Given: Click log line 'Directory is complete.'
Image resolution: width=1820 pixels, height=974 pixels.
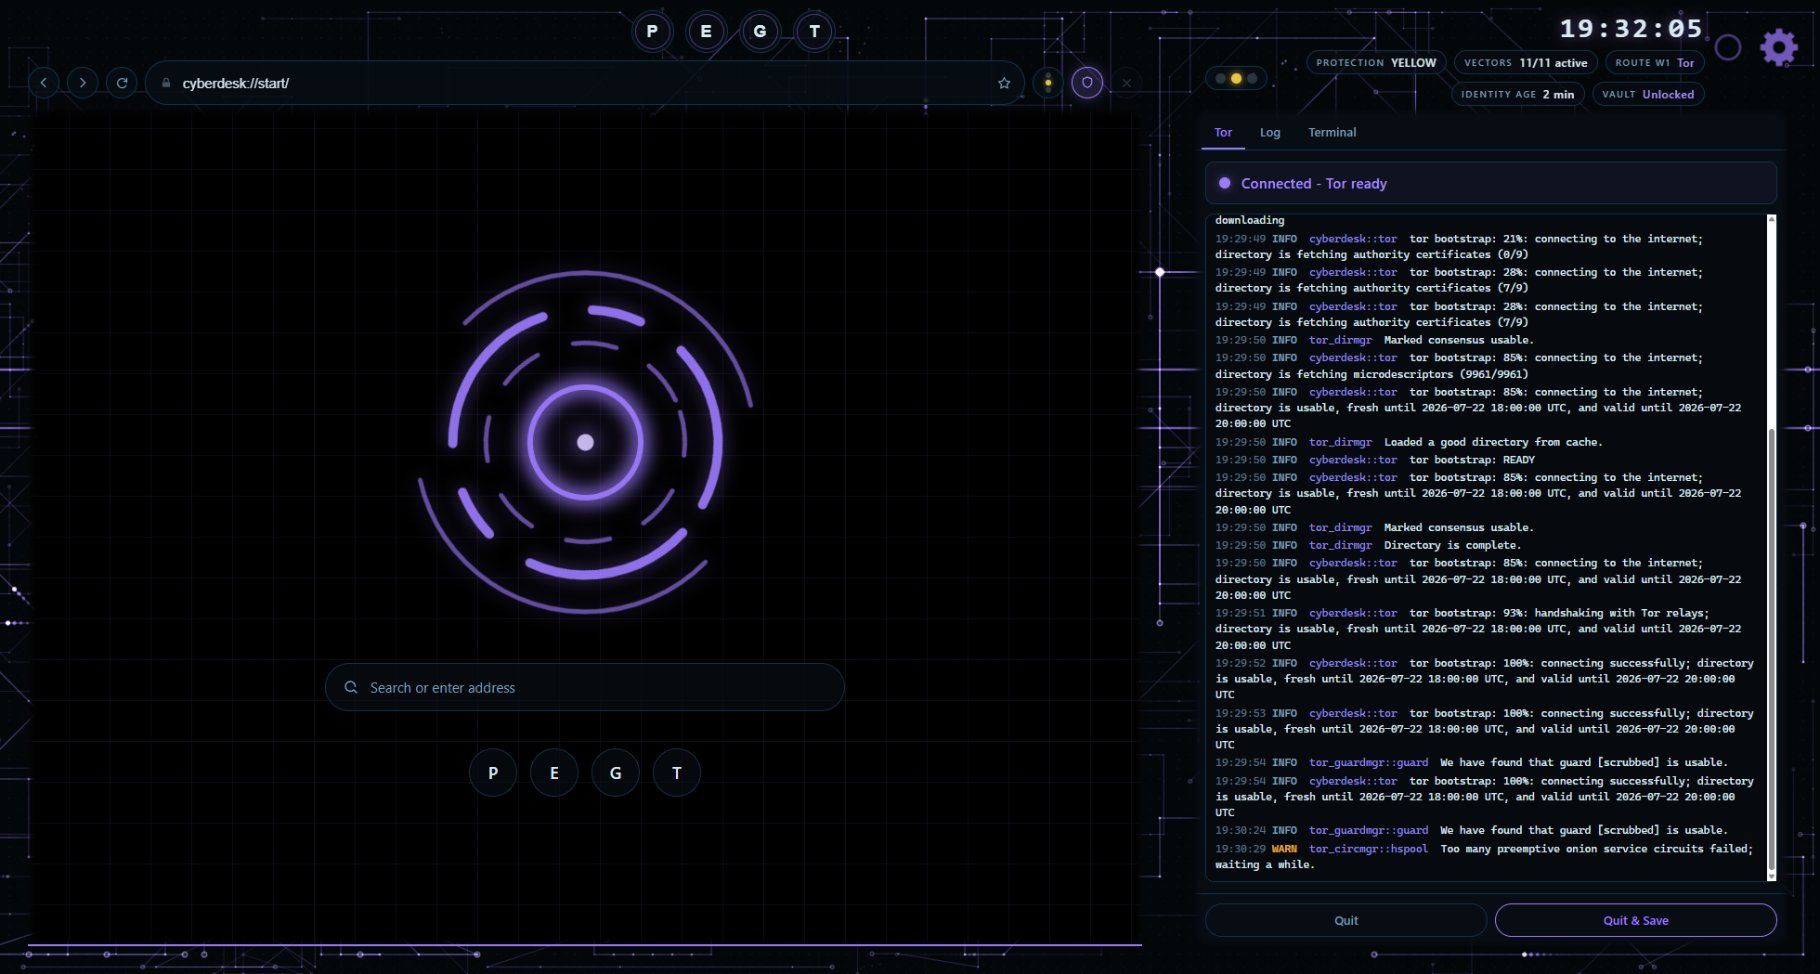Looking at the screenshot, I should click(x=1368, y=545).
